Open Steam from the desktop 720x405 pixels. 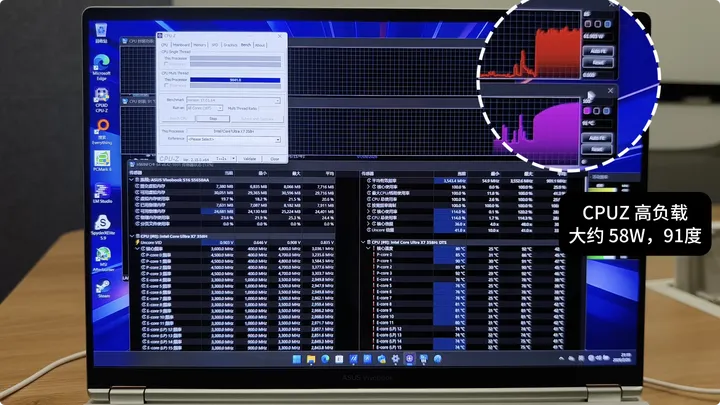click(x=103, y=289)
